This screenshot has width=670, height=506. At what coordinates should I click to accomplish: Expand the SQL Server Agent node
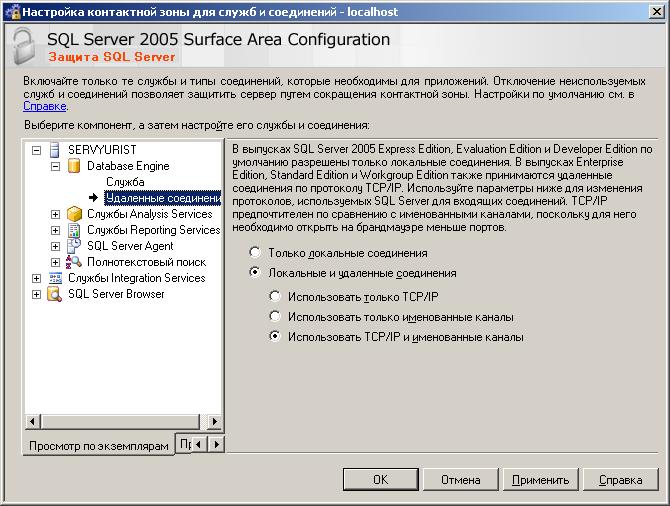(56, 246)
